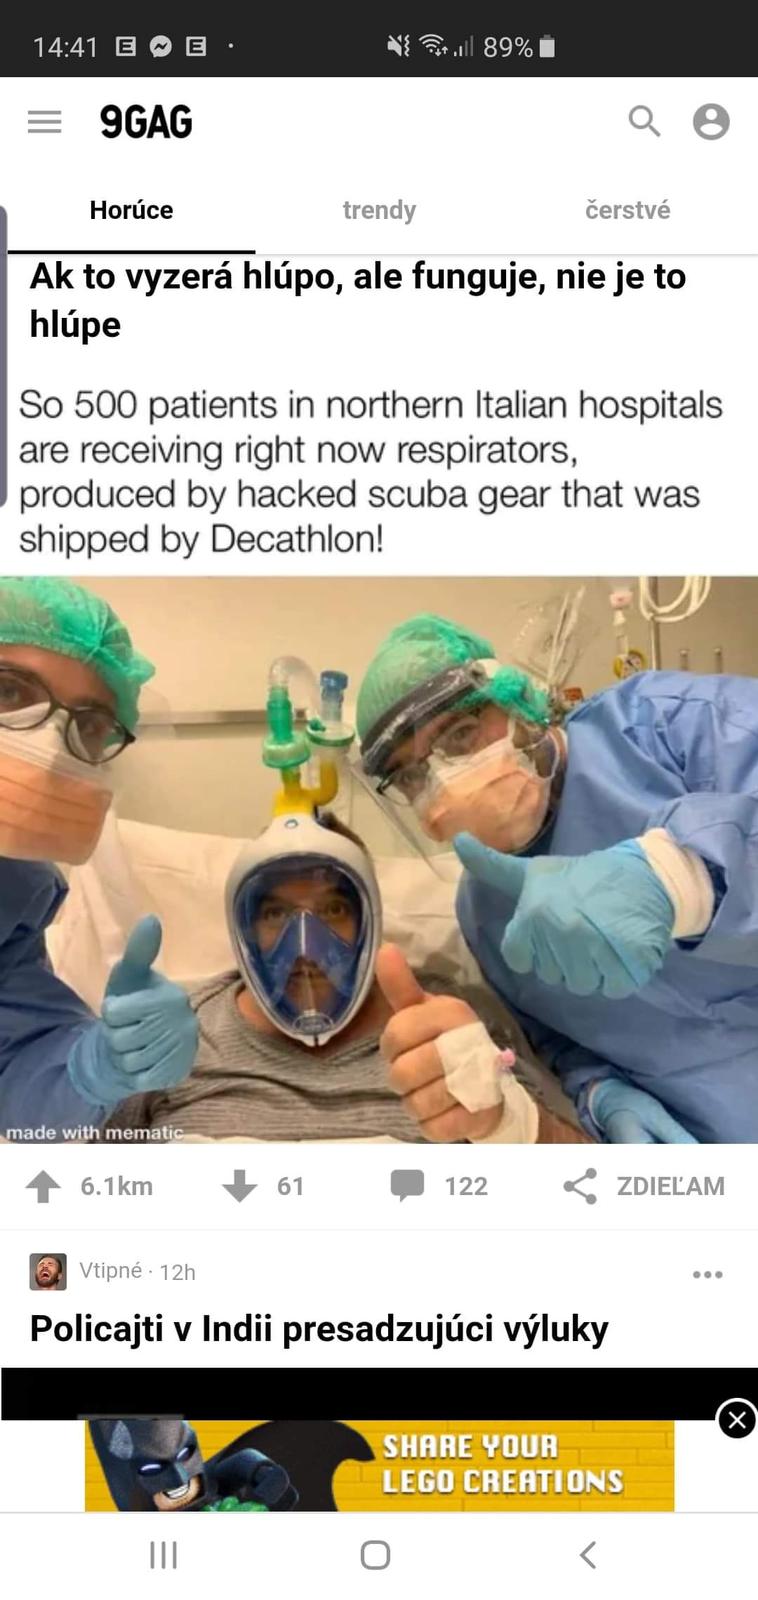Tap the Share Your LEGO Creations banner
758x1600 pixels.
(x=379, y=1465)
